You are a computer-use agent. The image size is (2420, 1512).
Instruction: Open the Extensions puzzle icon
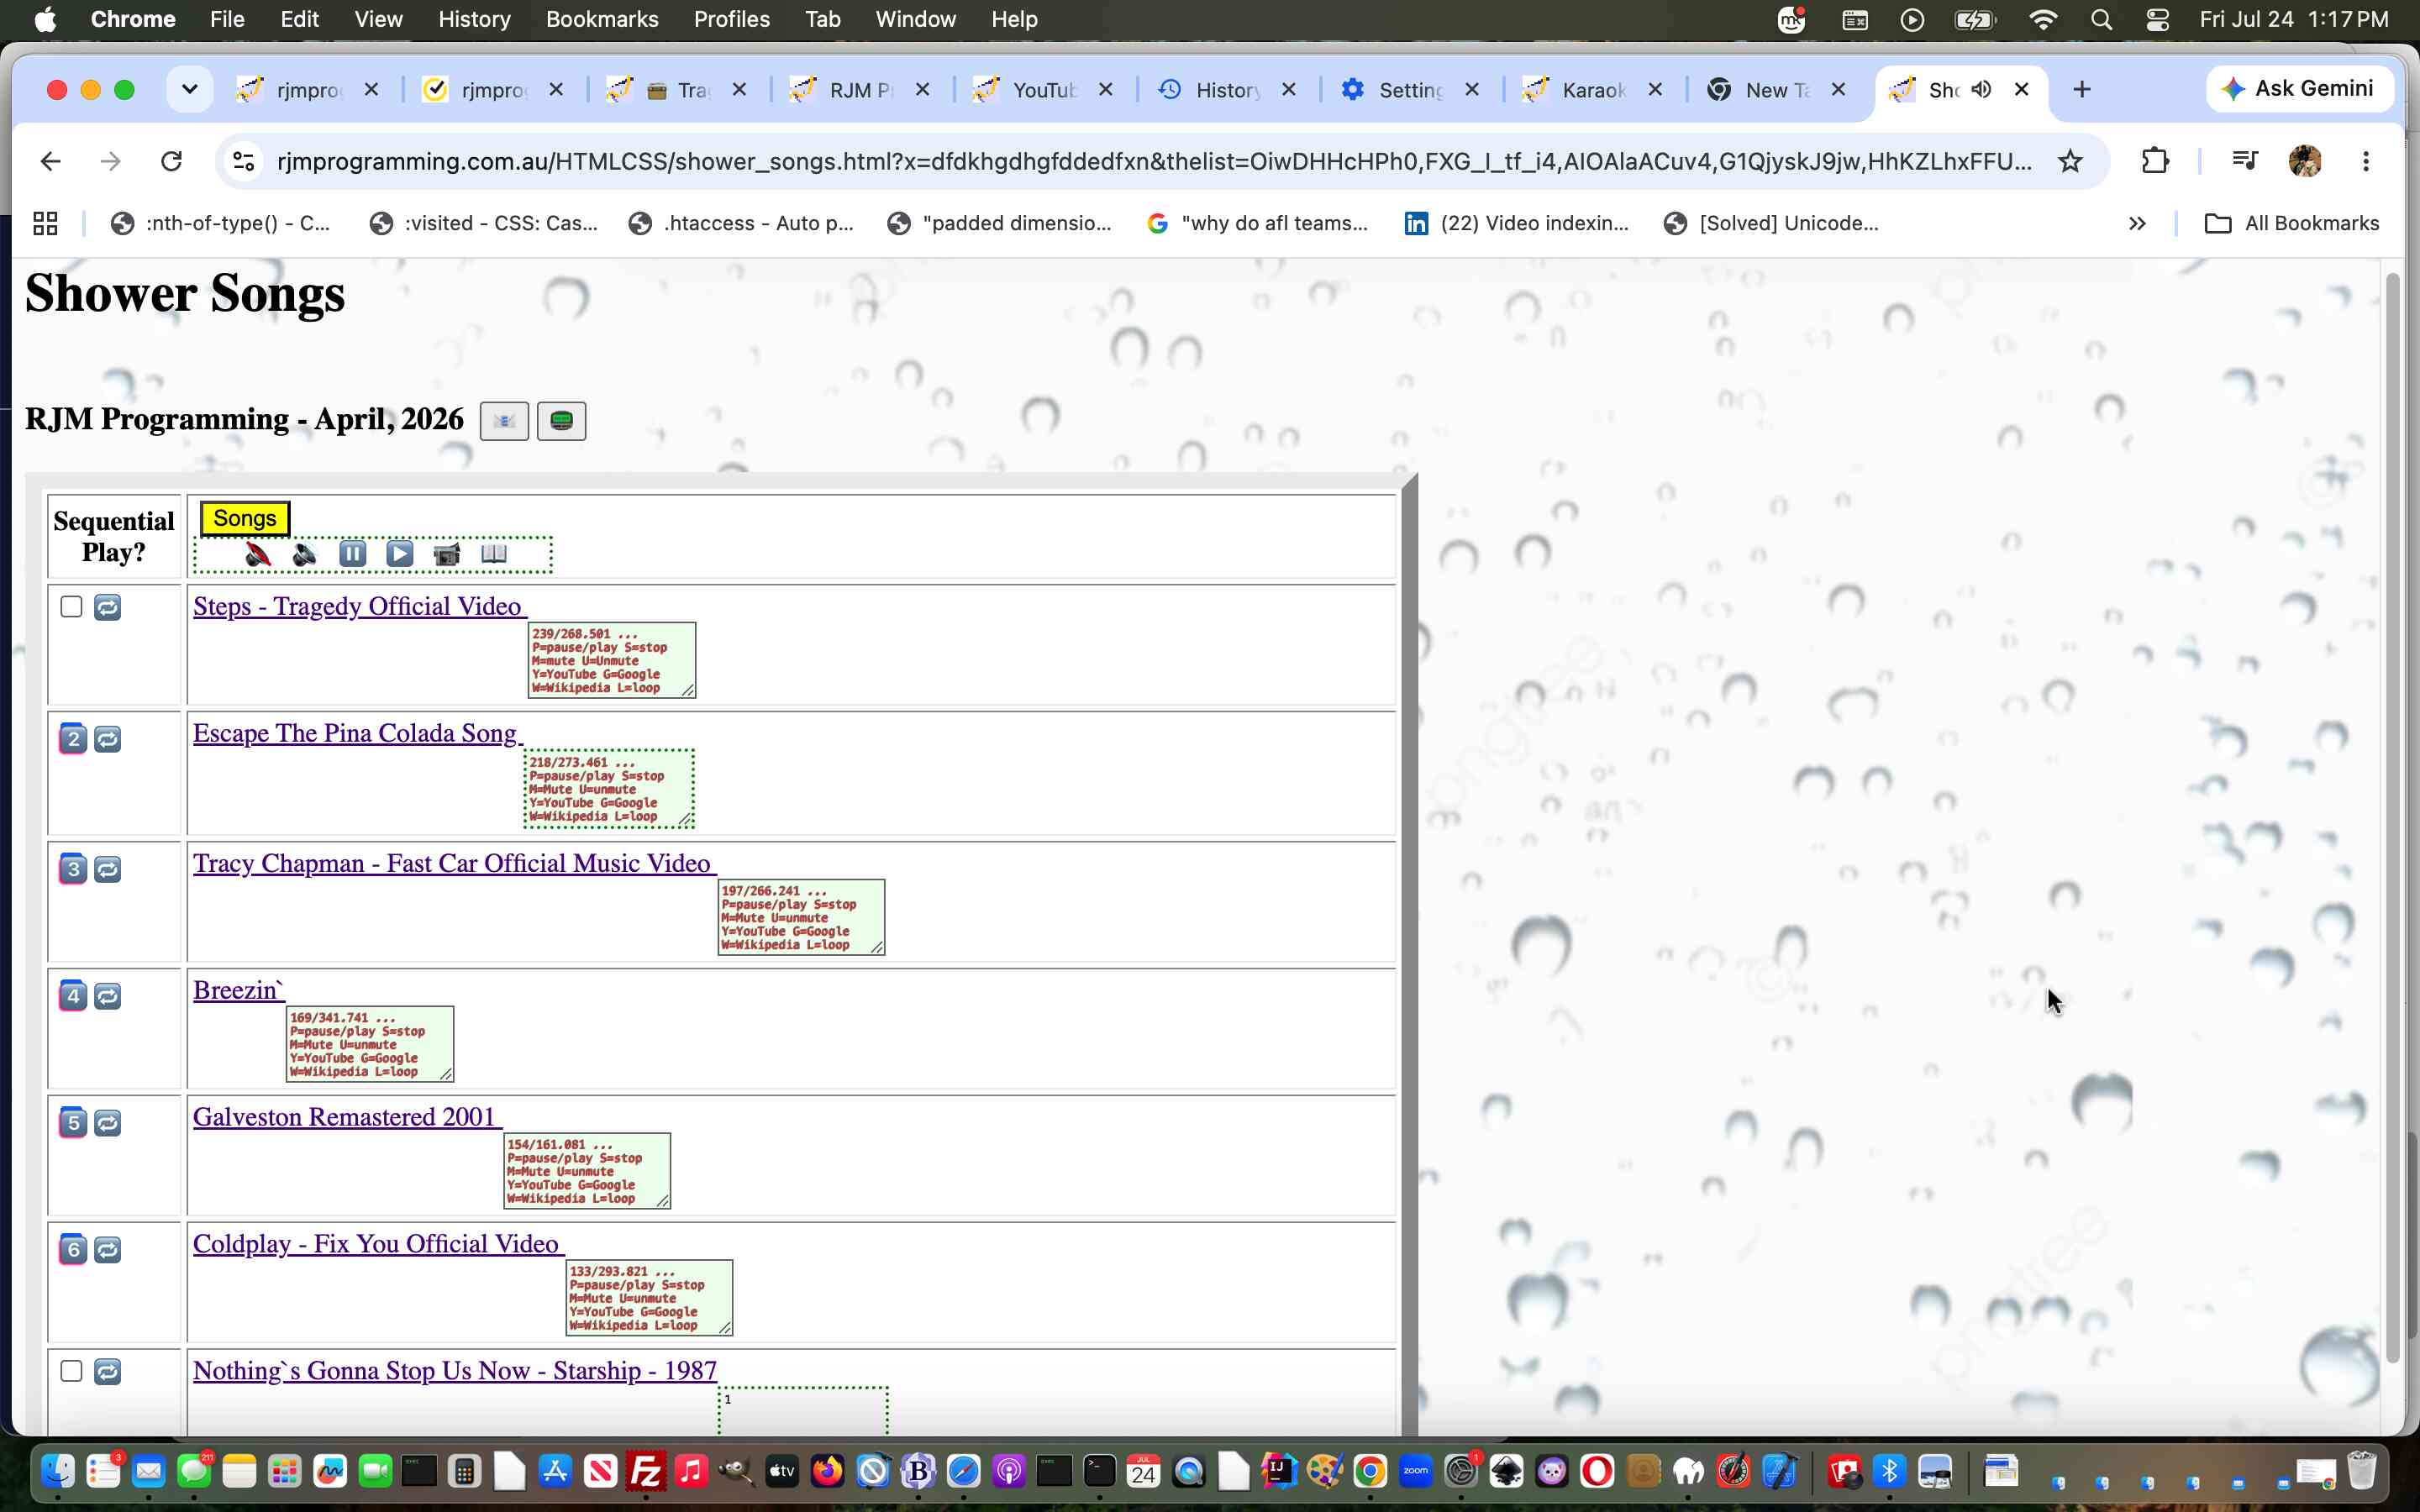(x=2156, y=161)
